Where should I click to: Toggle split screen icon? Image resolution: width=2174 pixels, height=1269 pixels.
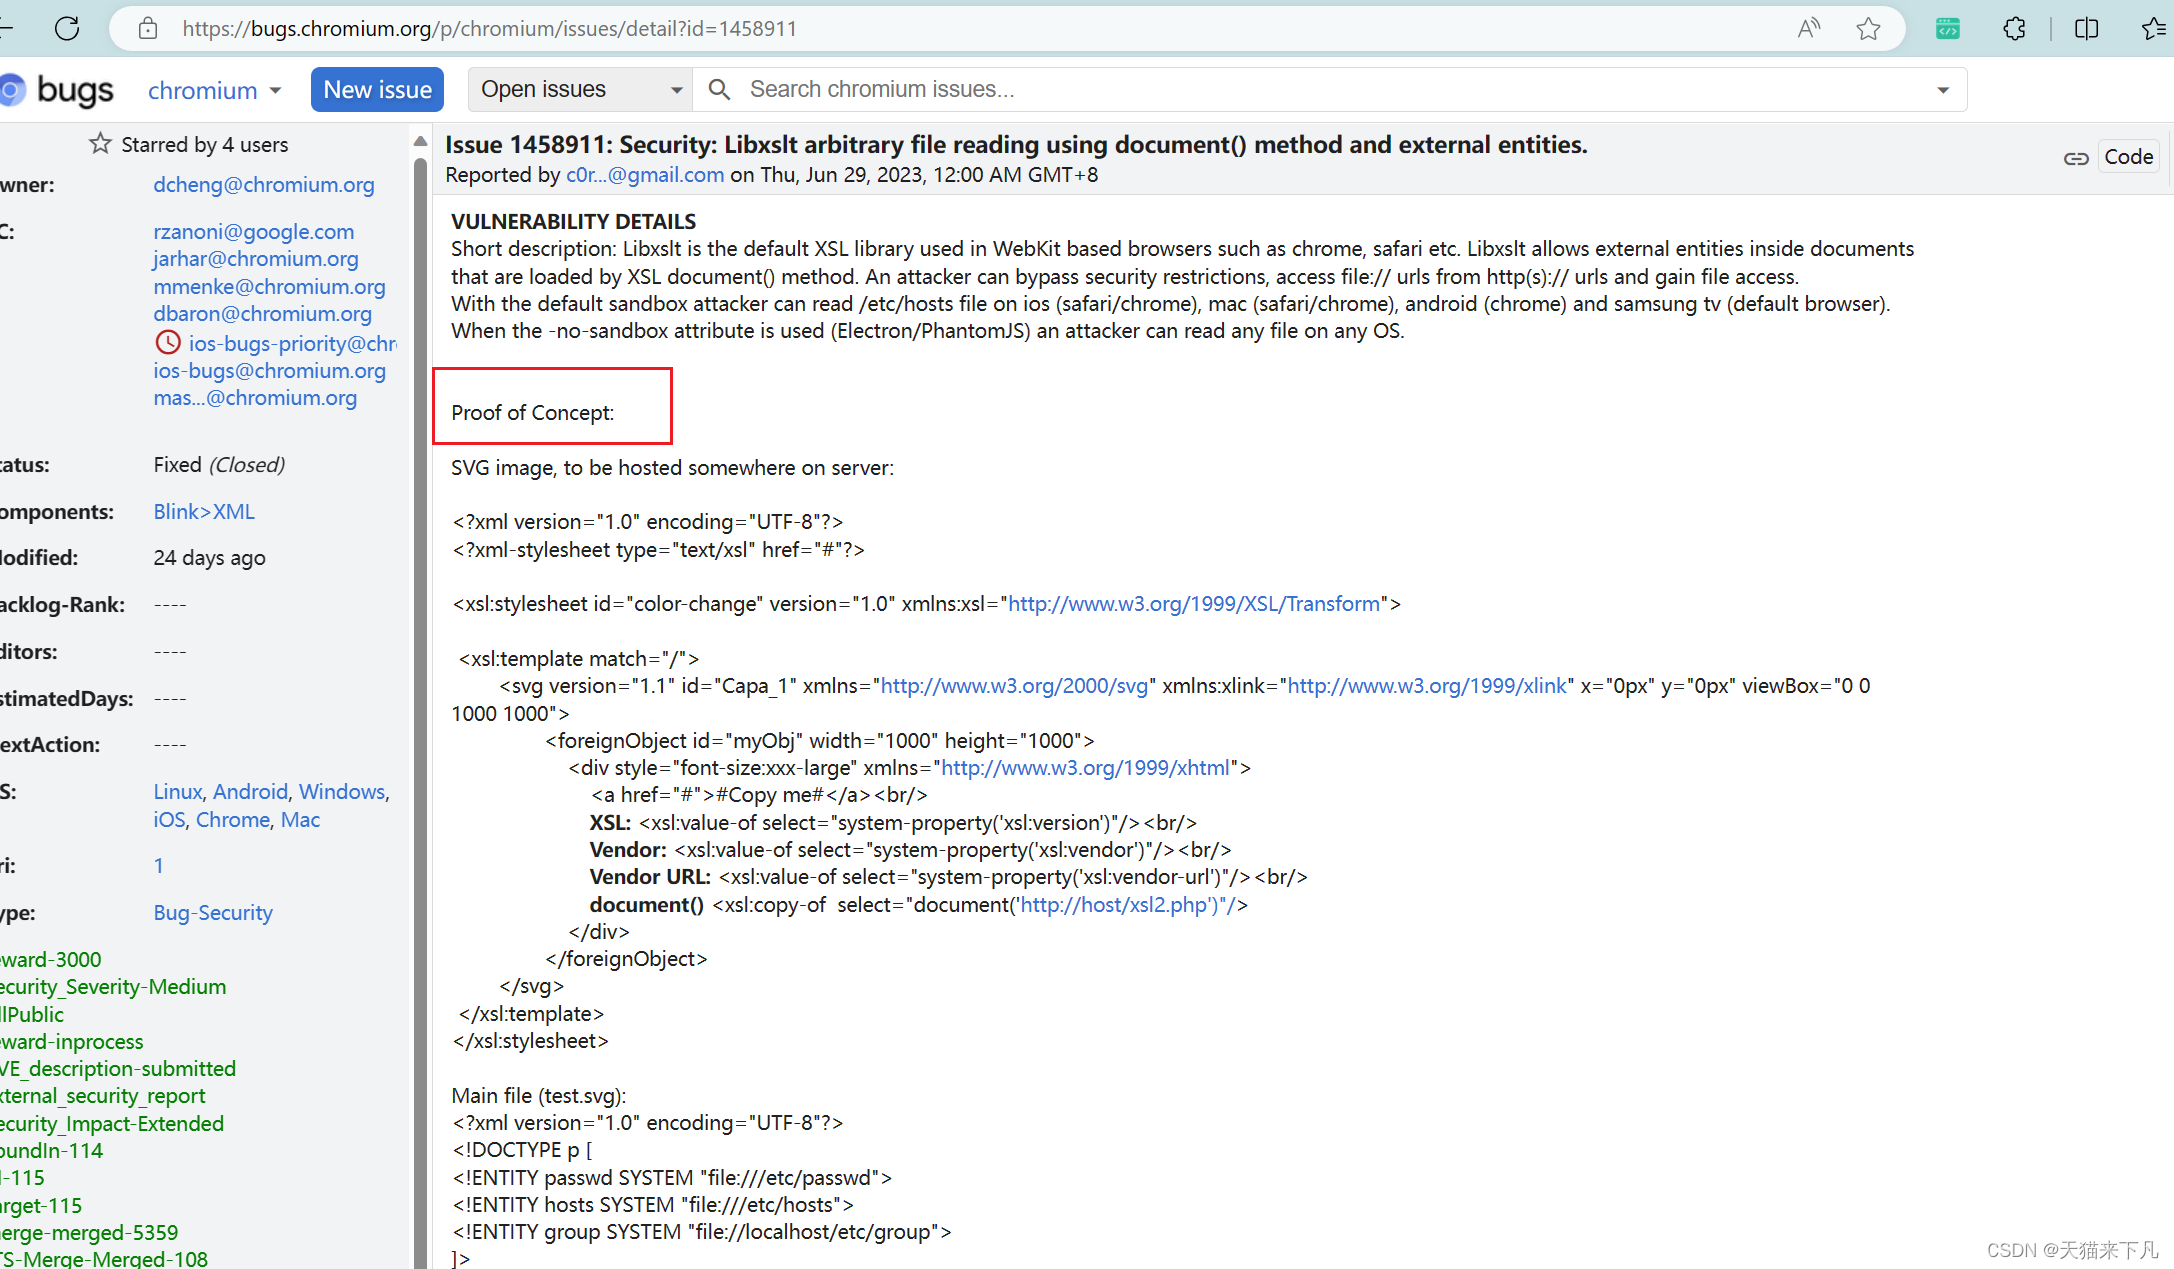(2086, 28)
